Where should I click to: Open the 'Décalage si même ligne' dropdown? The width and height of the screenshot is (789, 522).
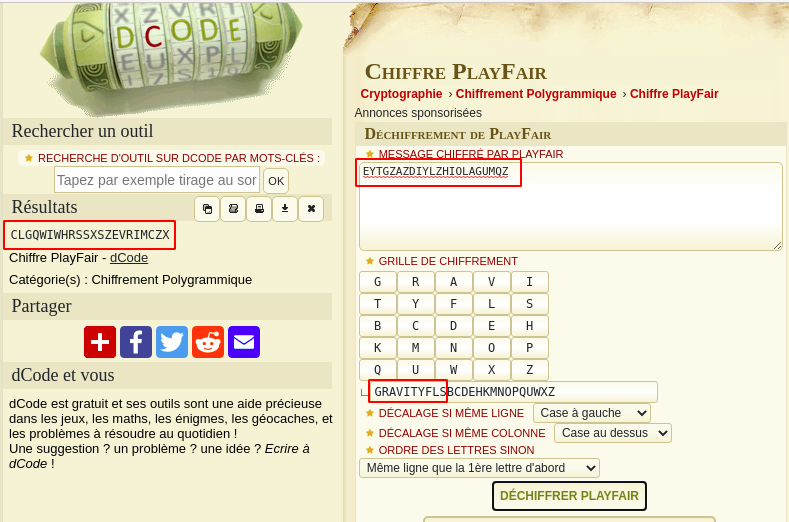[591, 413]
